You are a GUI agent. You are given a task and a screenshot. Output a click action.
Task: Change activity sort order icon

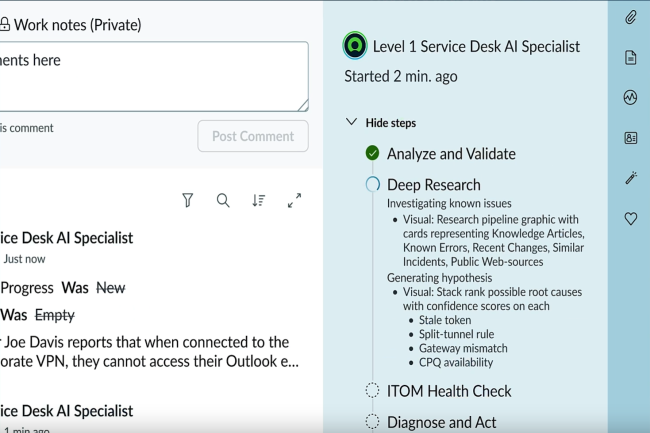coord(259,201)
